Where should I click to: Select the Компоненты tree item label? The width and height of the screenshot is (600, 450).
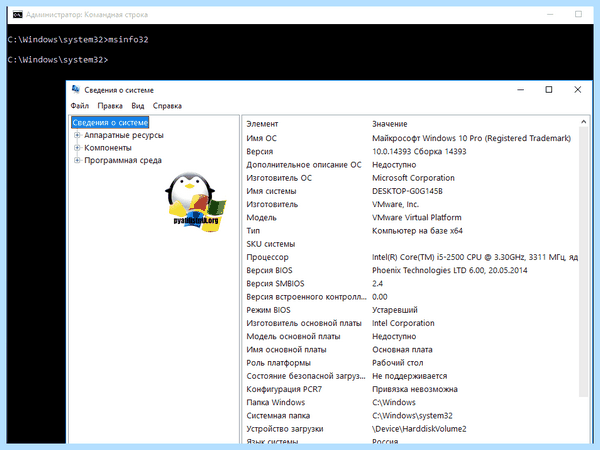tap(108, 148)
